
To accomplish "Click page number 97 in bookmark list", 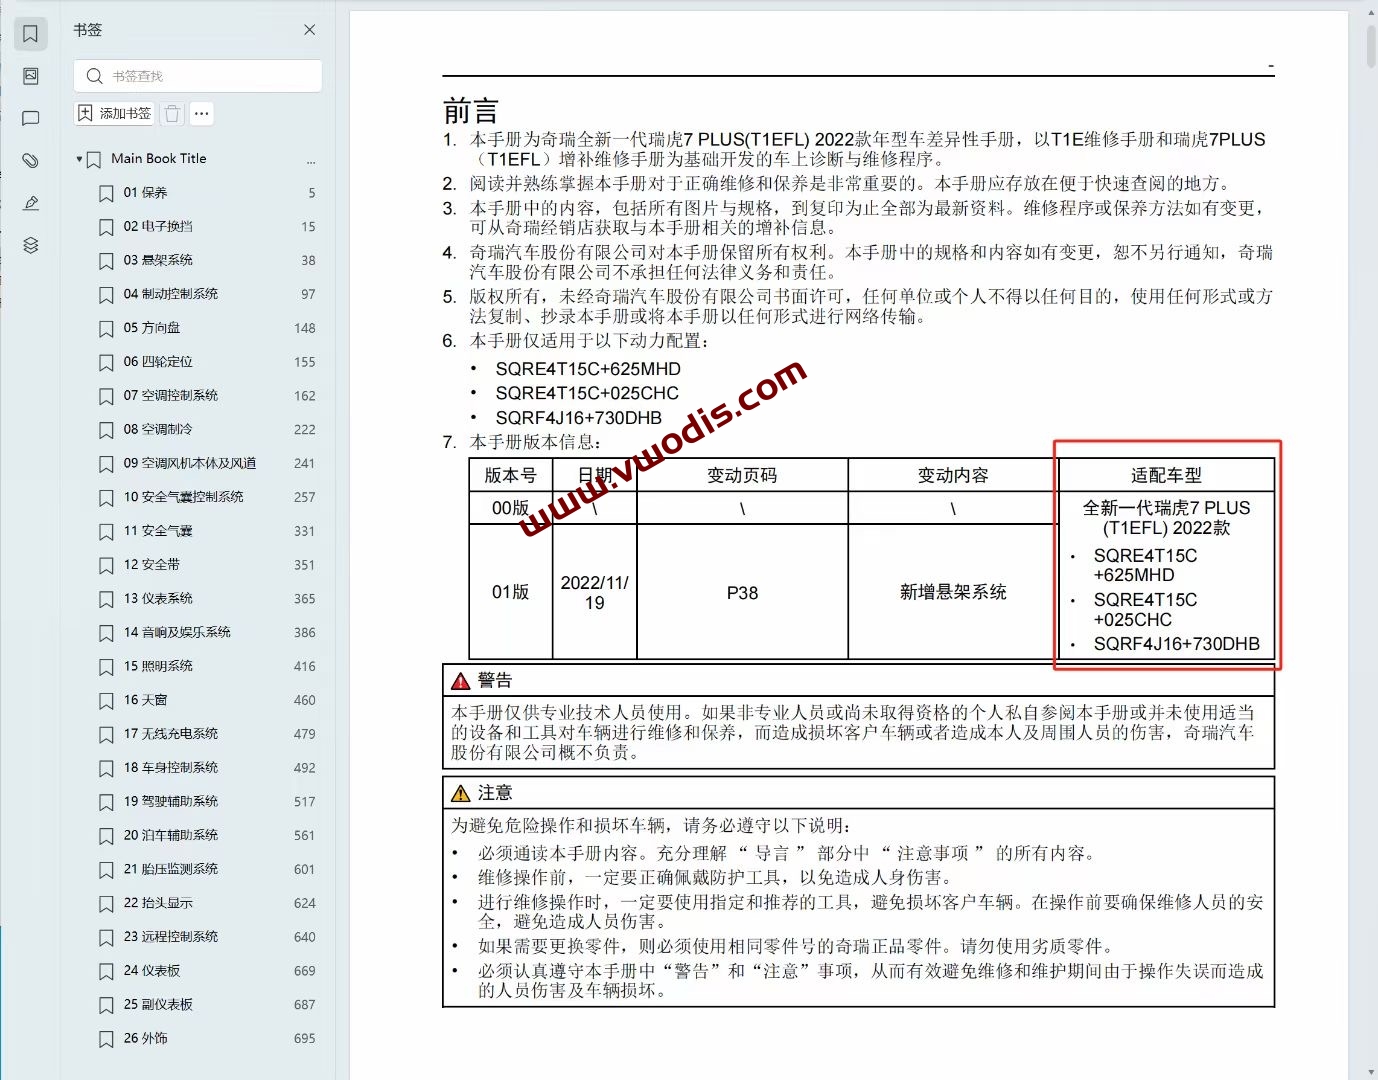I will pos(308,294).
